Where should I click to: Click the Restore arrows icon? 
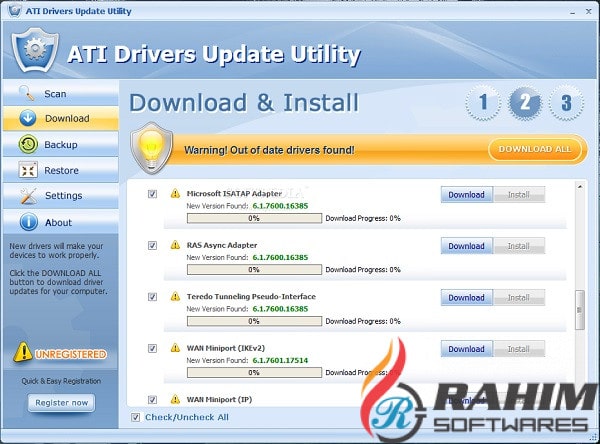click(28, 170)
